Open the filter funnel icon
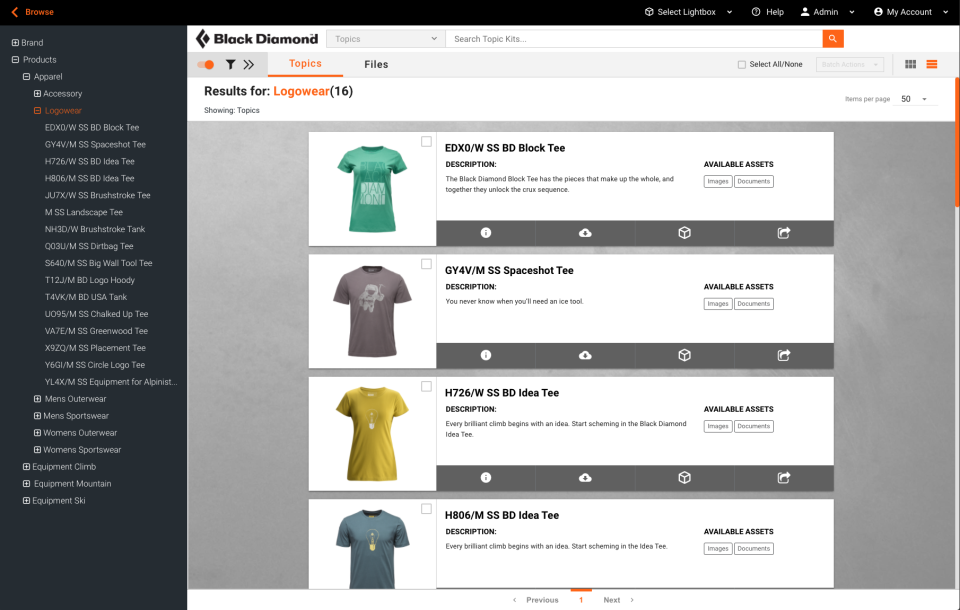 point(230,64)
